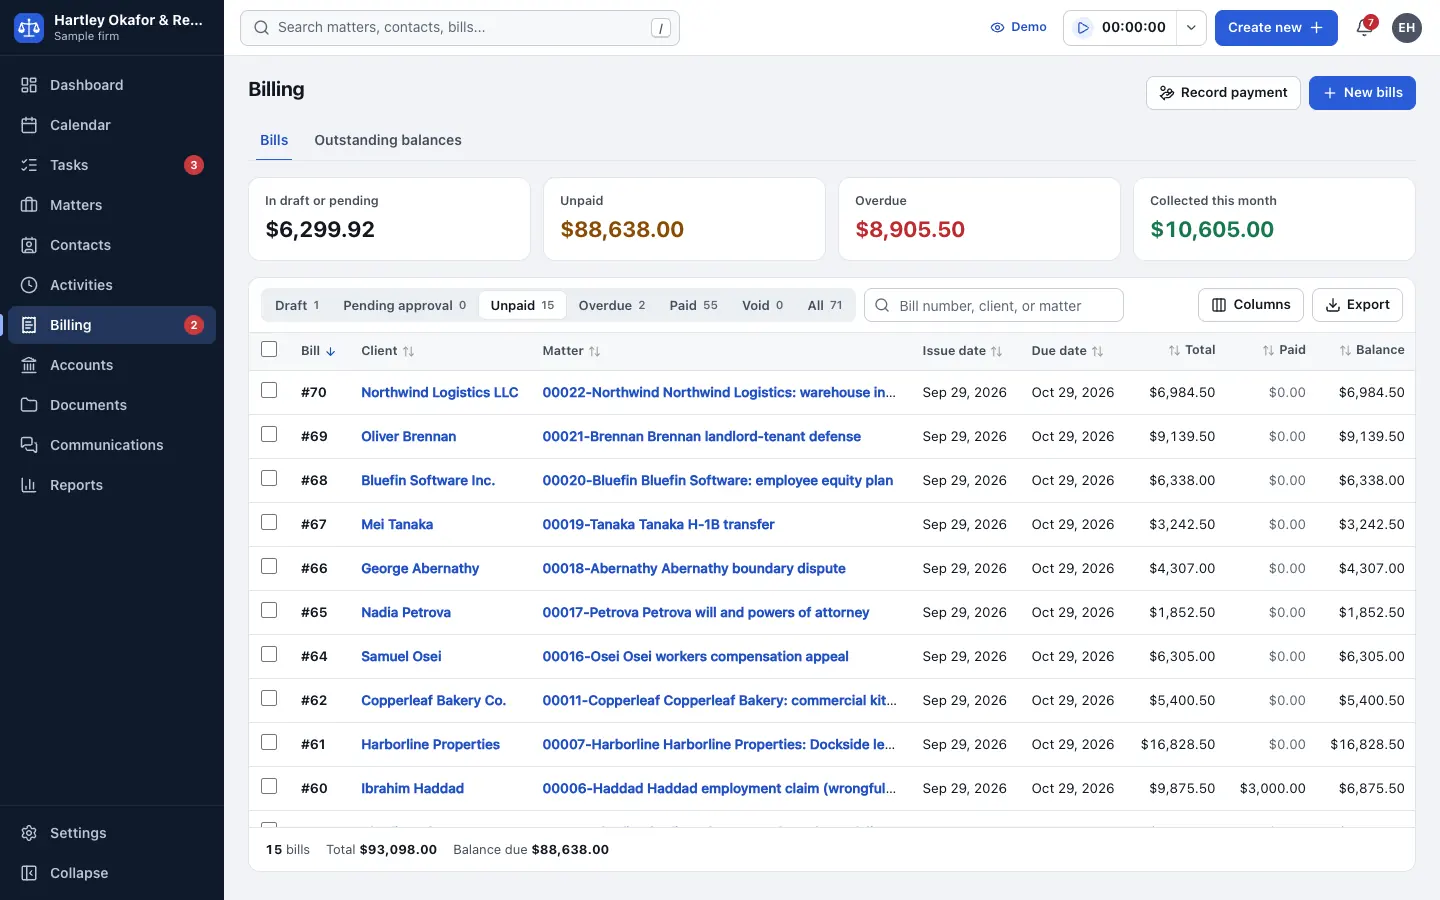The height and width of the screenshot is (900, 1440).
Task: Open Settings in the sidebar
Action: pyautogui.click(x=112, y=833)
